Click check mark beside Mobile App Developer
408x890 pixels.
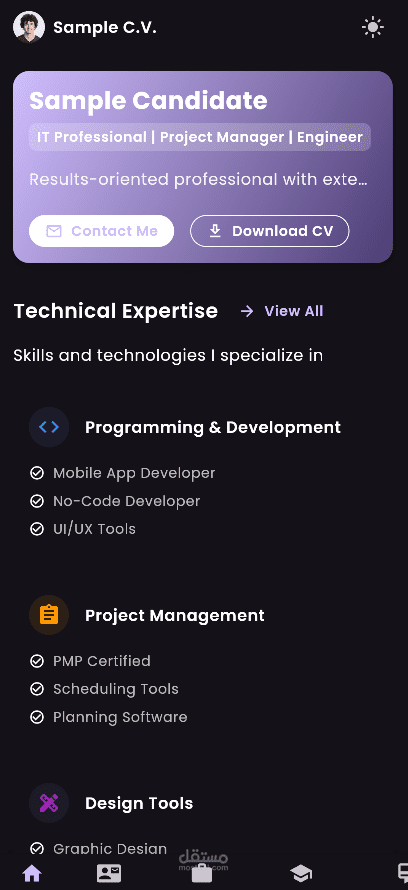pyautogui.click(x=37, y=473)
